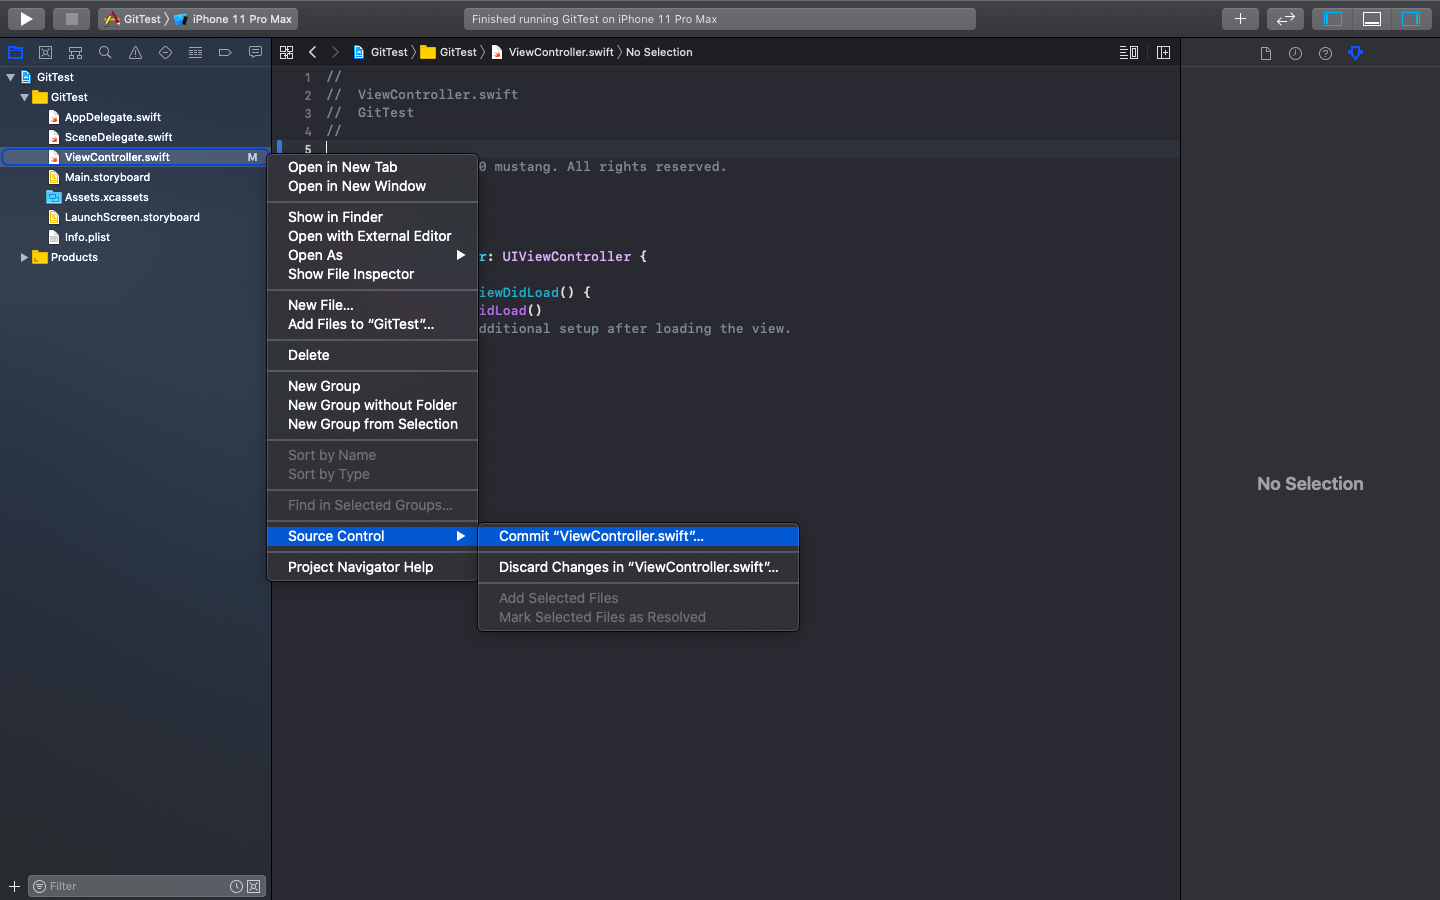The width and height of the screenshot is (1440, 900).
Task: Choose Delete from context menu
Action: point(372,355)
